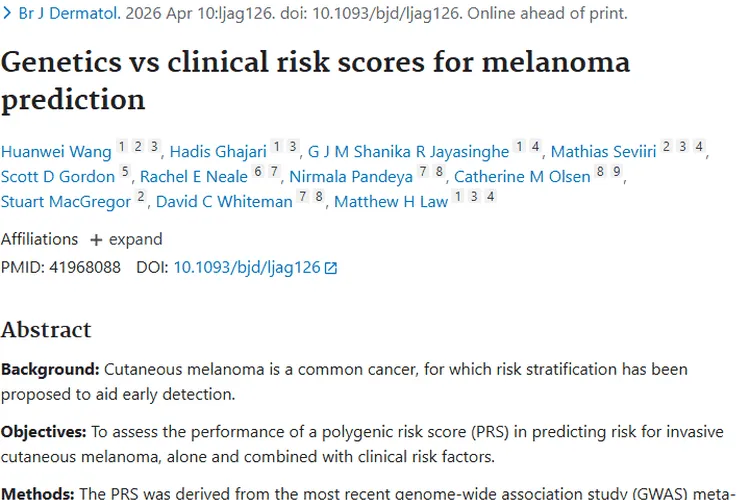Click affiliation superscript 2 after Stuart MacGregor

142,197
